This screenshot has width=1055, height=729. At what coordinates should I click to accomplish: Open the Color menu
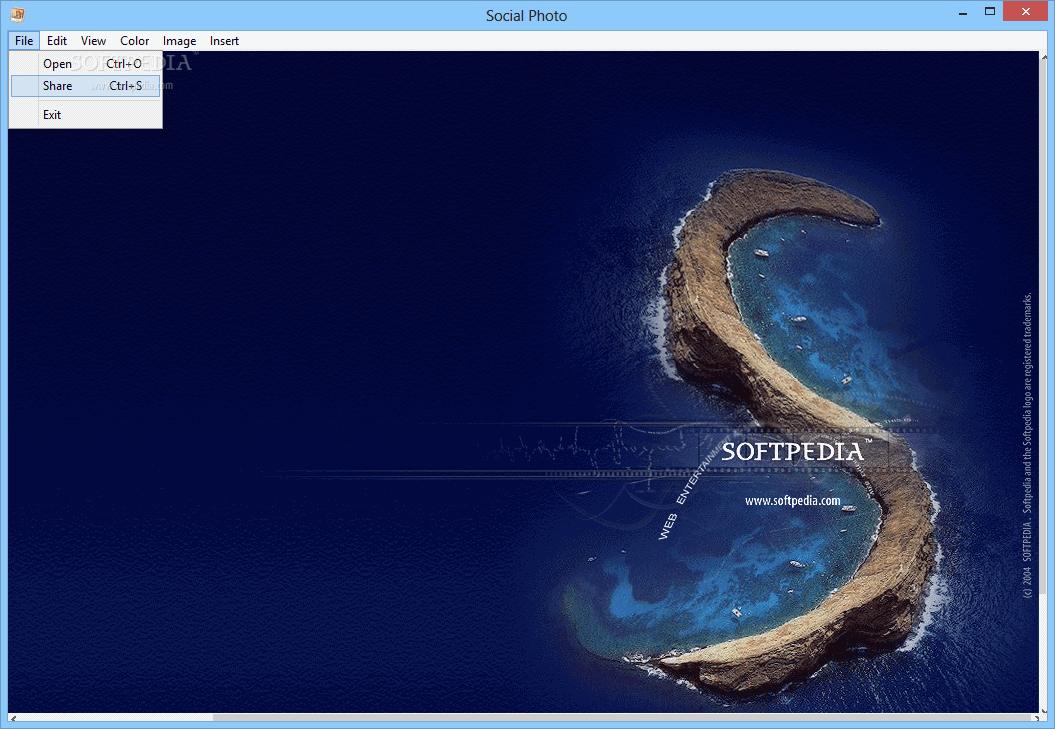(135, 41)
